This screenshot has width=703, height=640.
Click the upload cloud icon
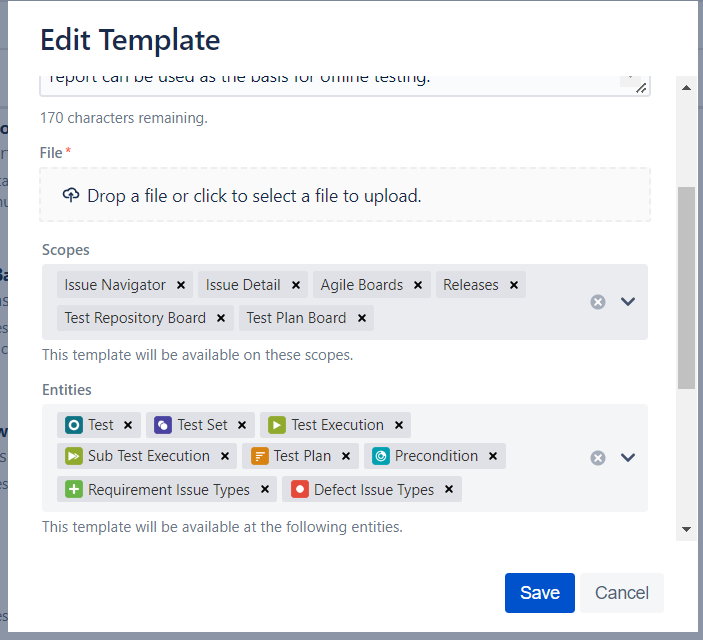point(70,195)
